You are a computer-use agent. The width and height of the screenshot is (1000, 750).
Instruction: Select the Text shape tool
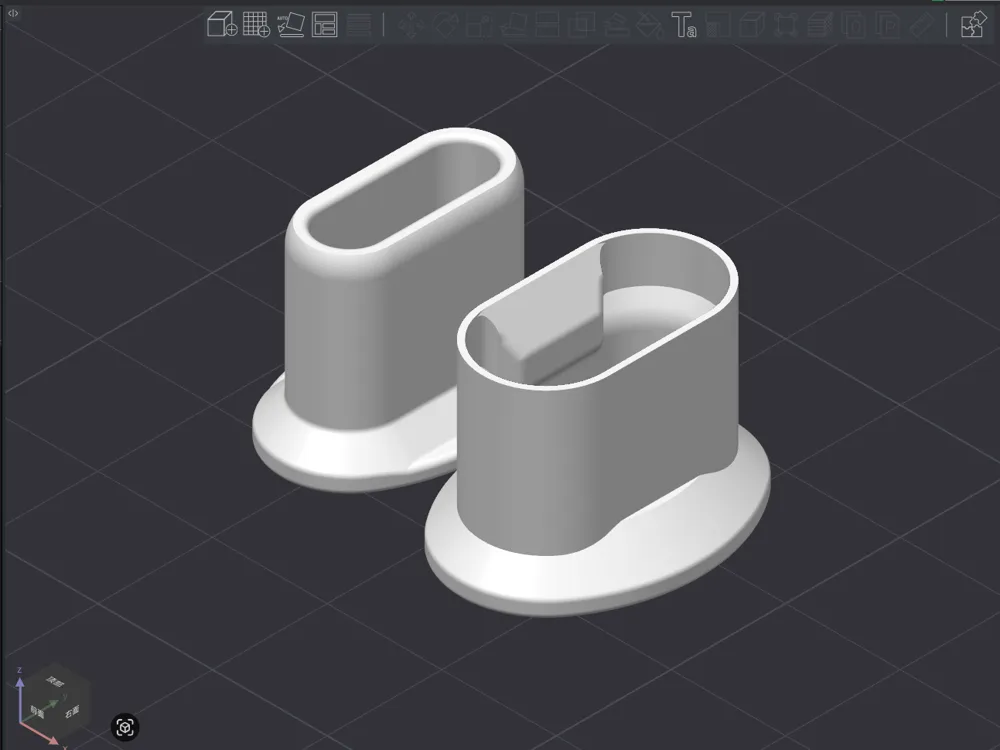(x=684, y=24)
